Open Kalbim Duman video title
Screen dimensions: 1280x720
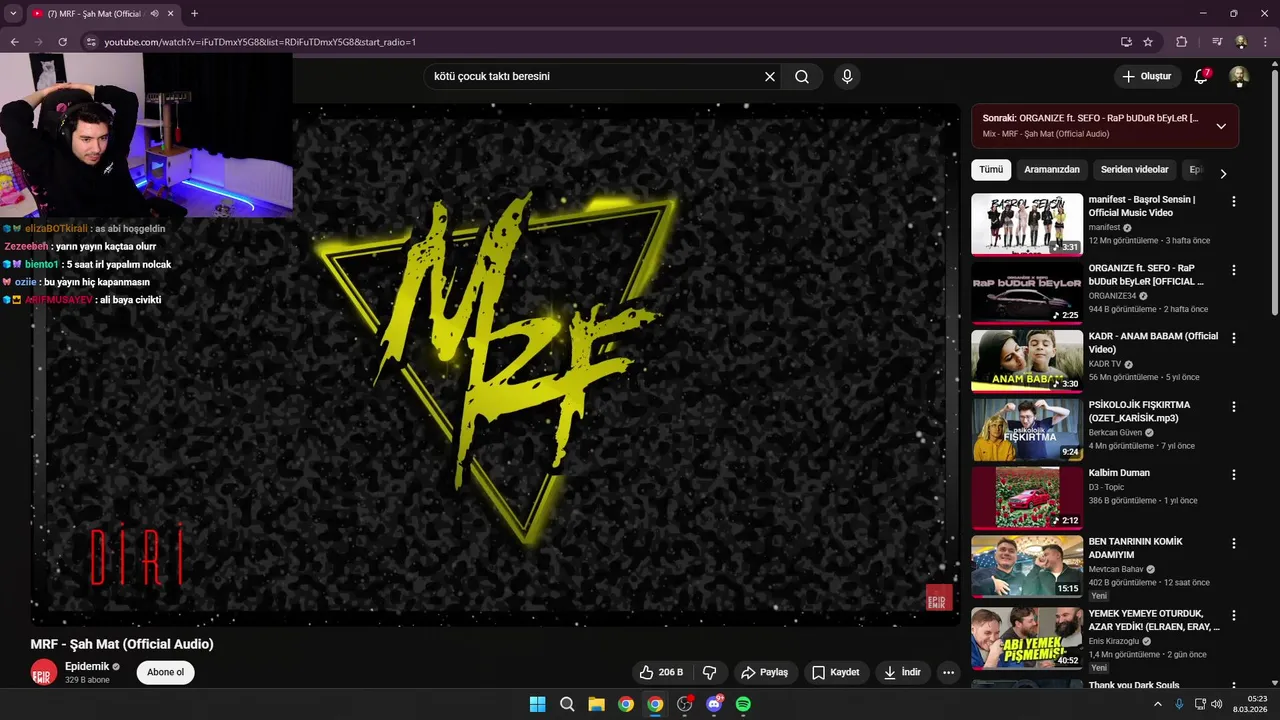(1119, 473)
